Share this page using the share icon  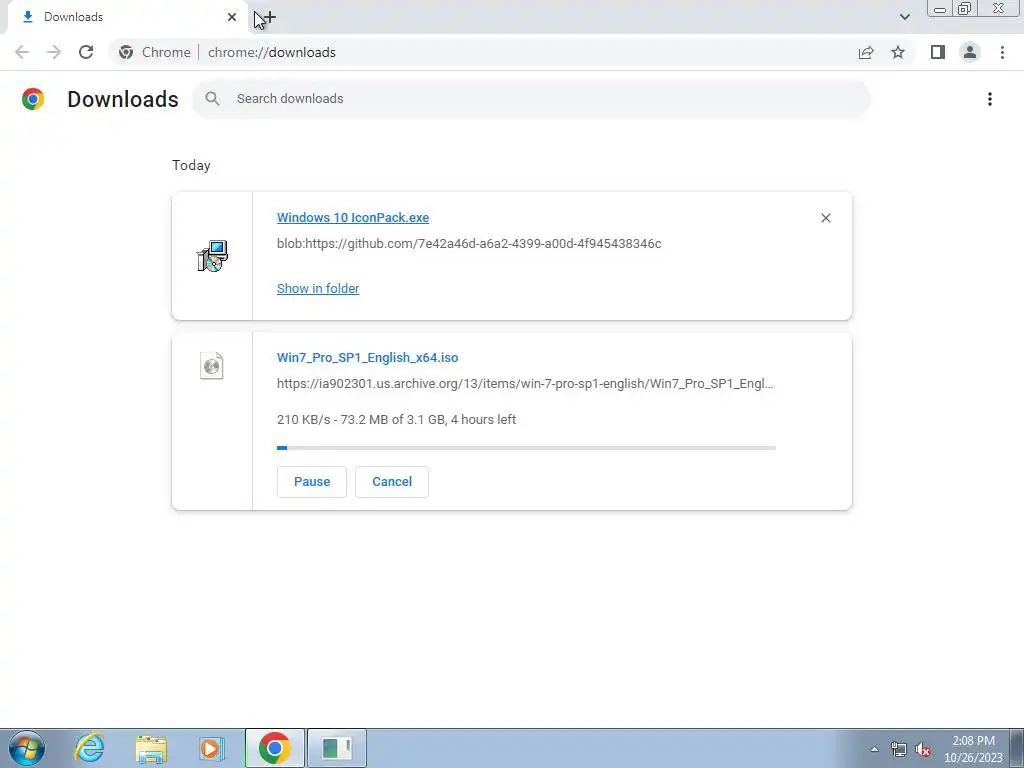(866, 52)
